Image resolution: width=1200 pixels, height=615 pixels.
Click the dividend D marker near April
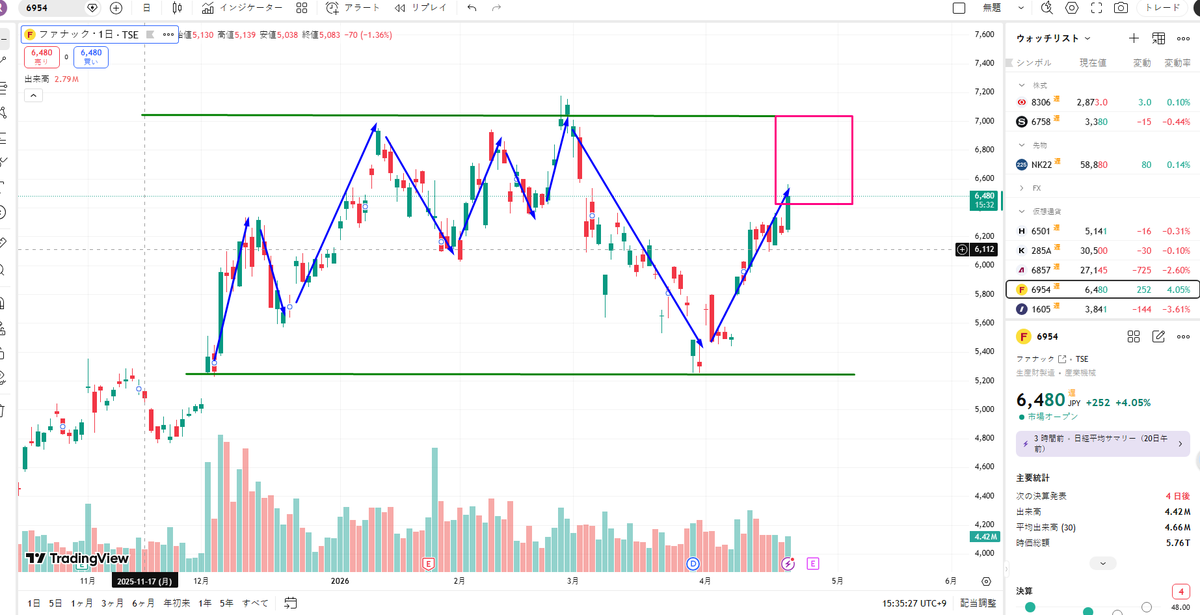pos(693,563)
